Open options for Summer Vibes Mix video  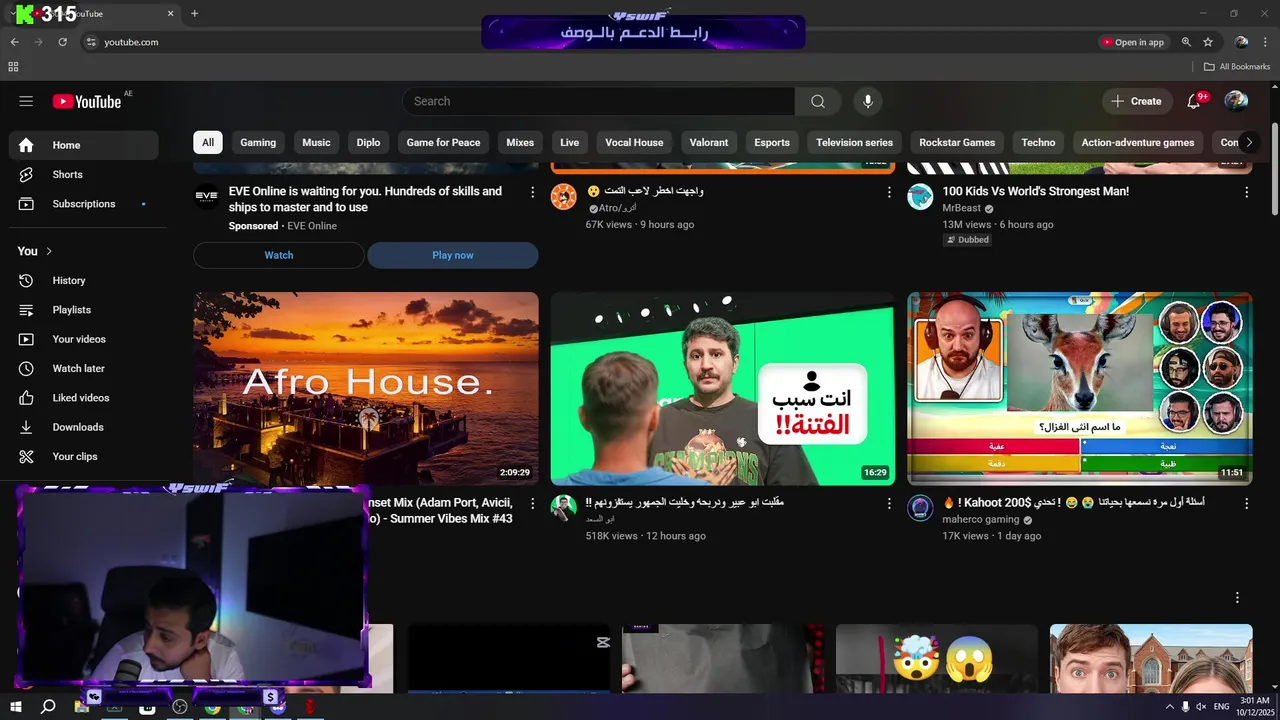click(532, 503)
